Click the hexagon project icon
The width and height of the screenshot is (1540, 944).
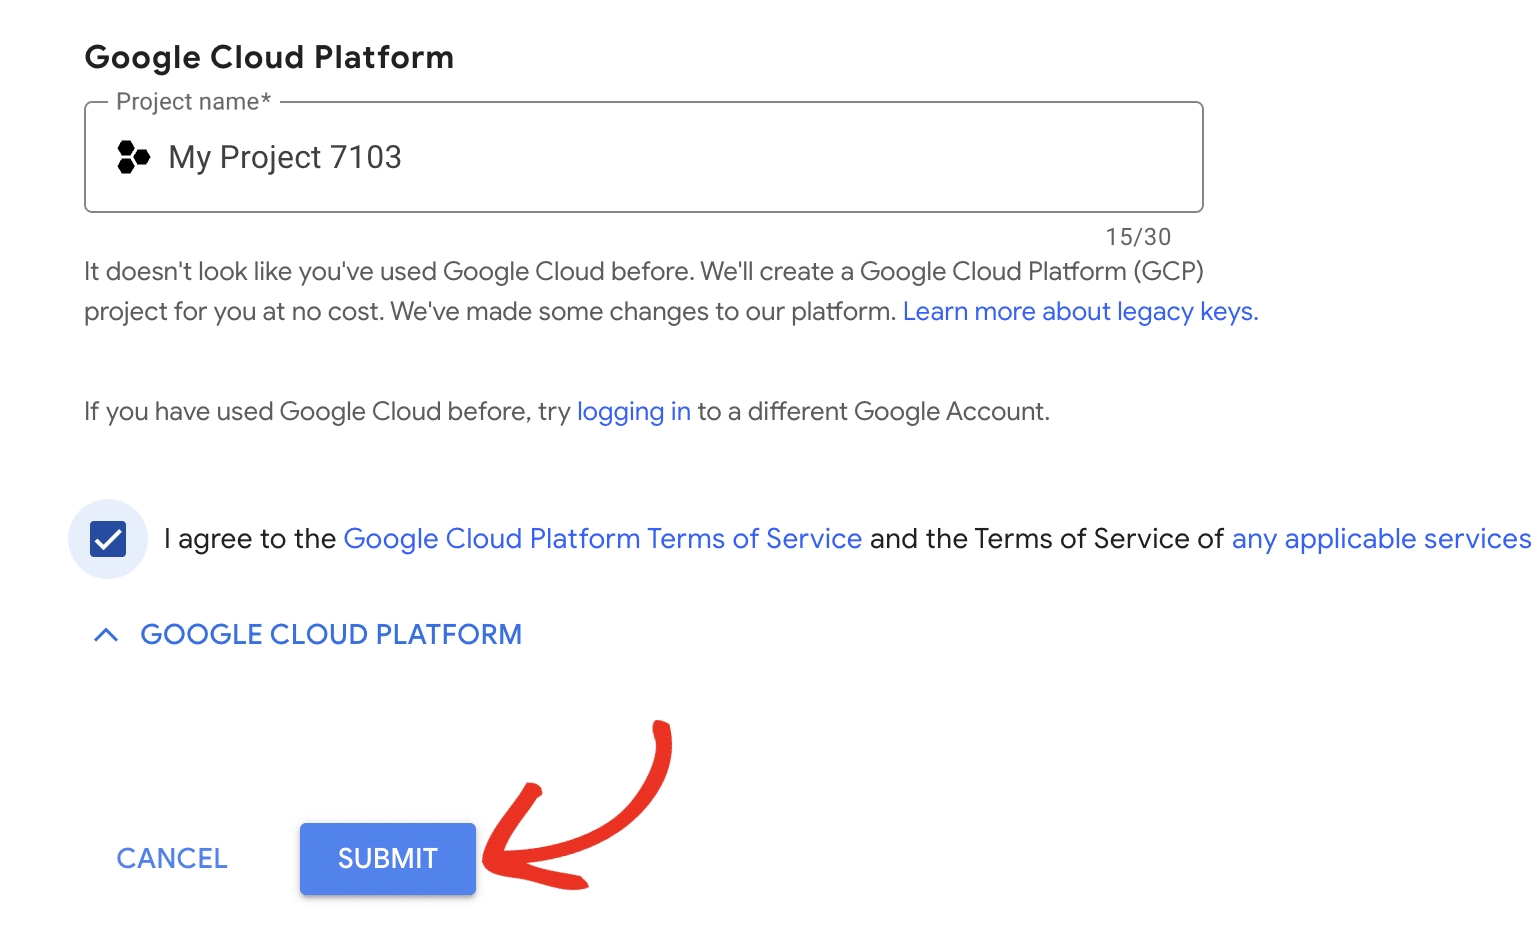coord(133,157)
